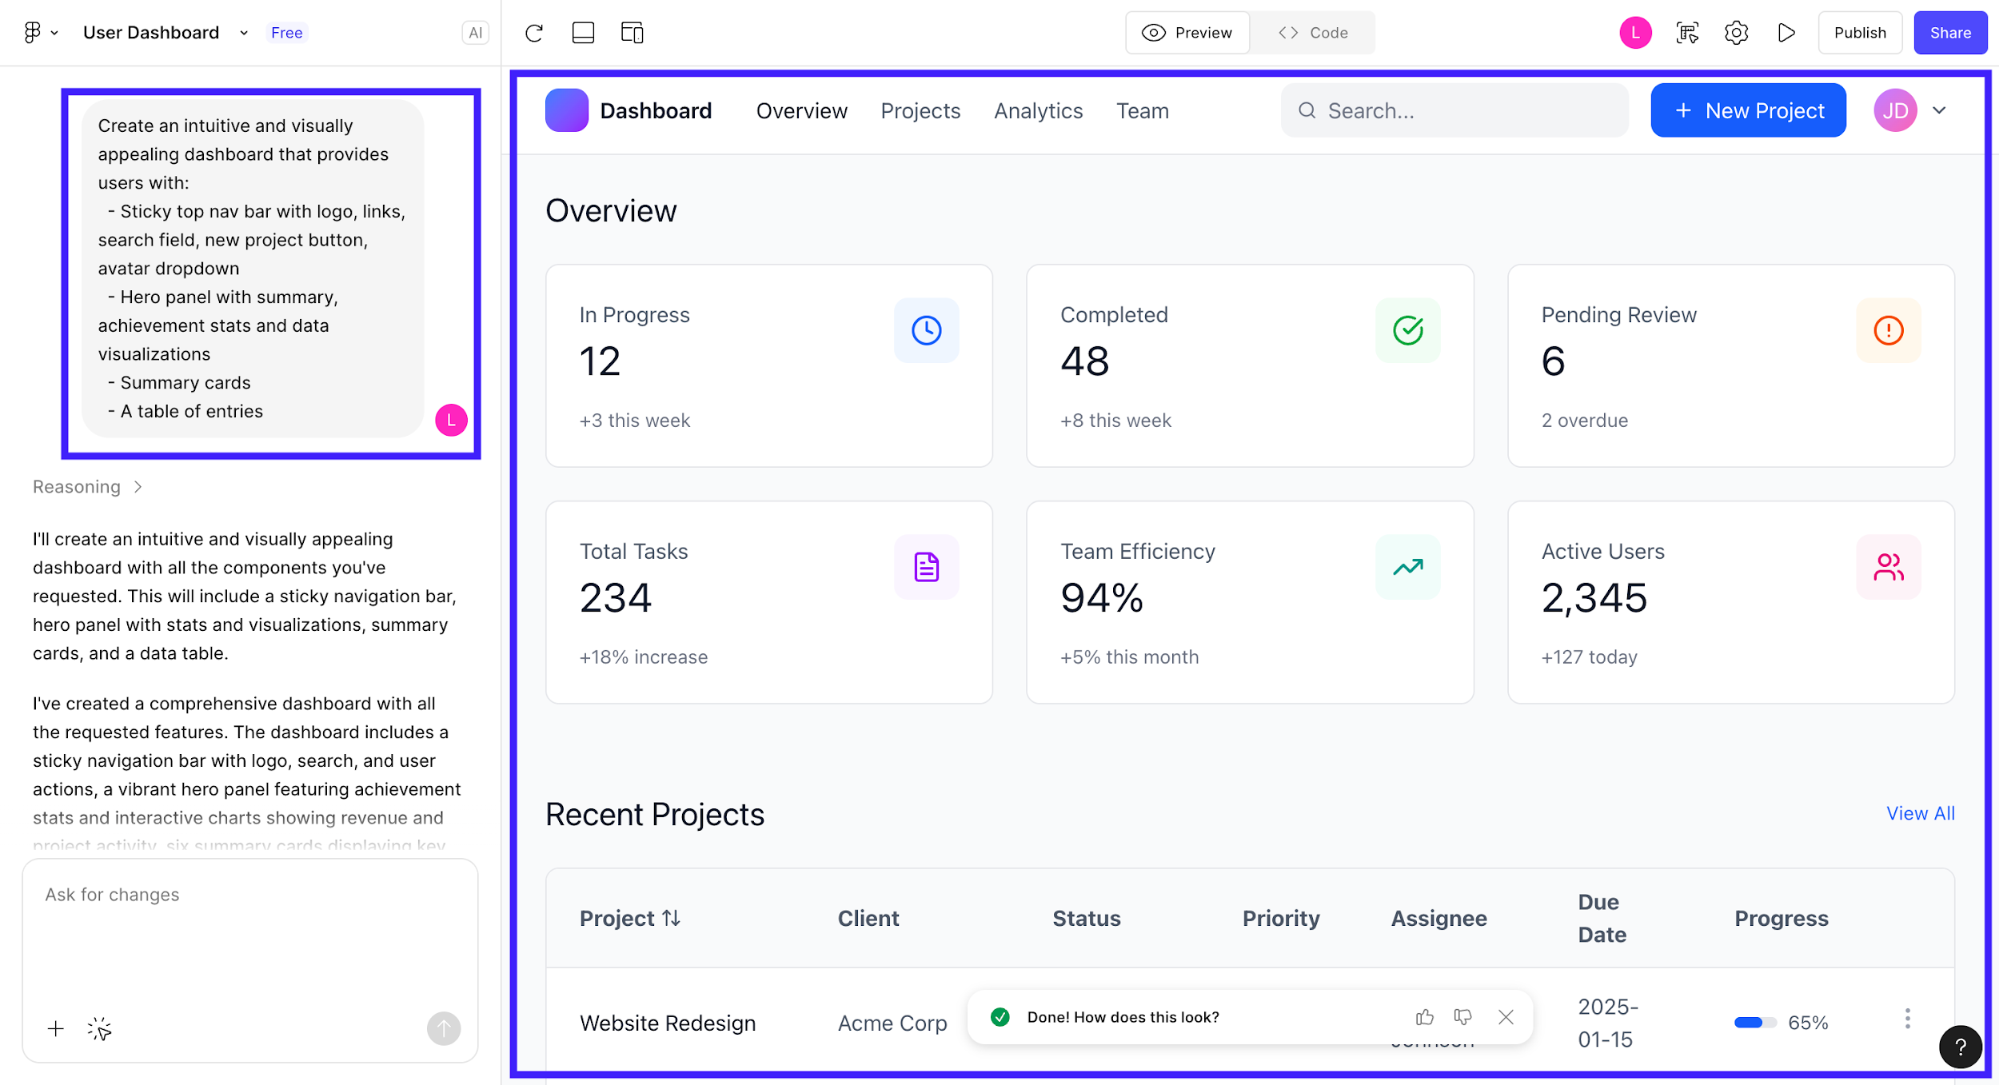The image size is (1999, 1086).
Task: Click the tablet view layout icon
Action: point(583,33)
